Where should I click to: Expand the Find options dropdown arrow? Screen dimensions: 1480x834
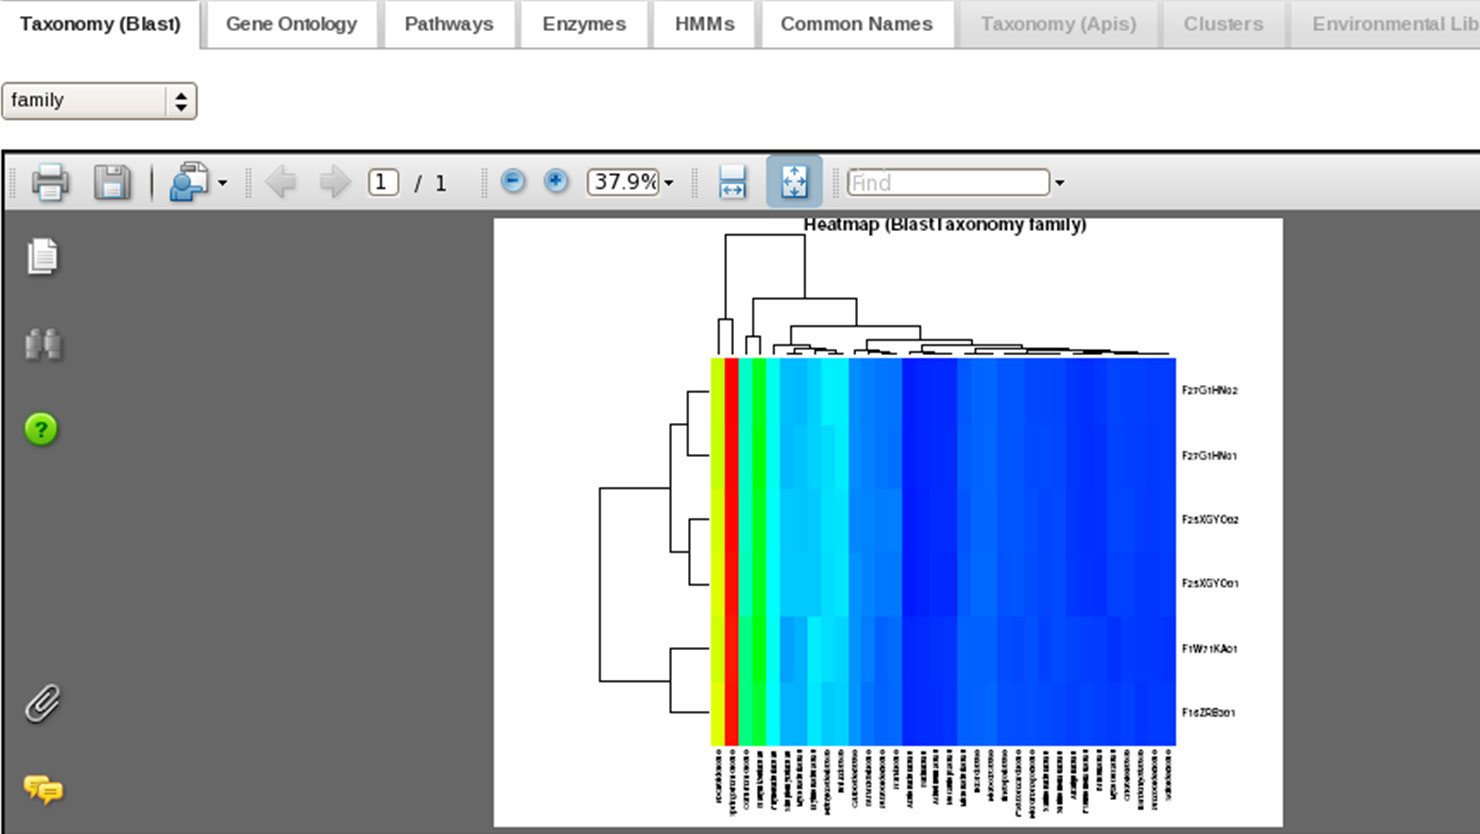click(x=1060, y=183)
